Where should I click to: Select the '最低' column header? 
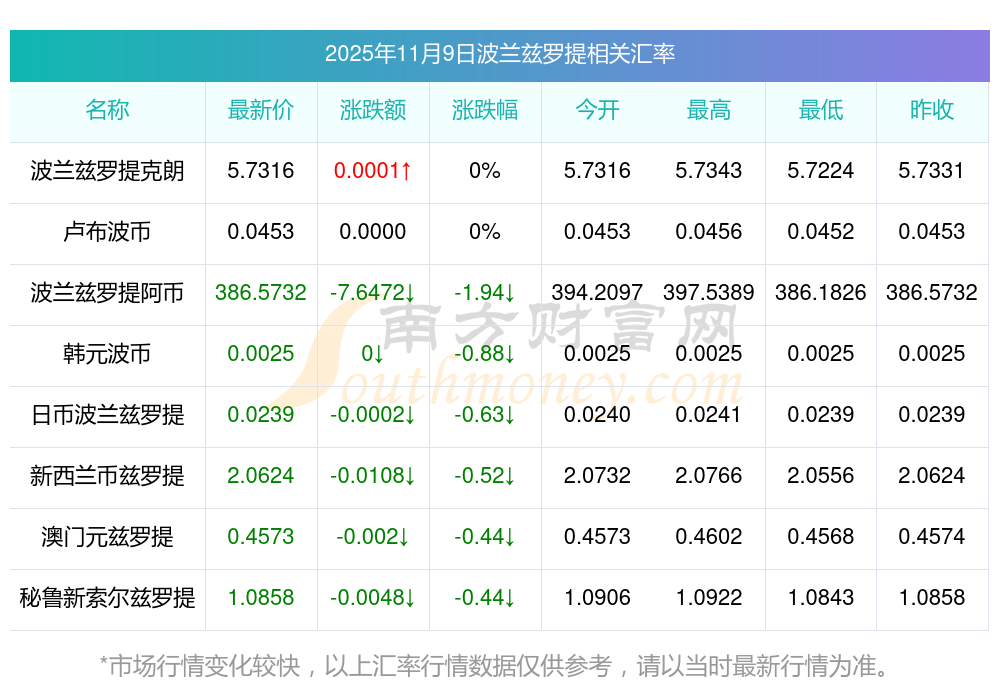pos(821,110)
